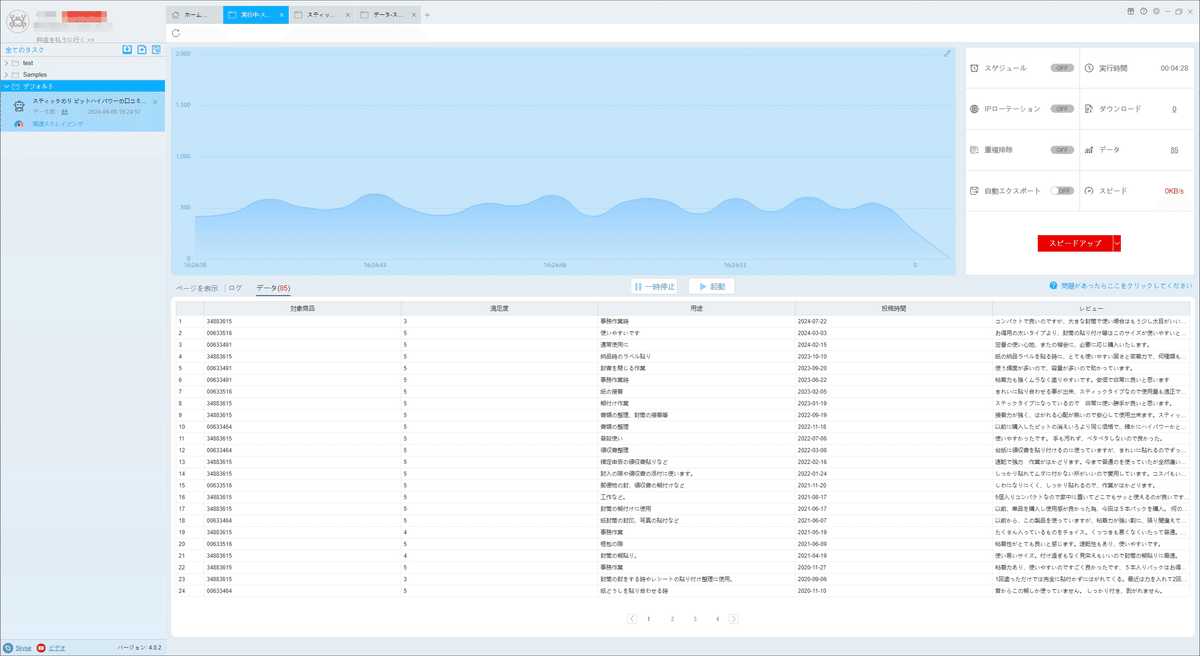Toggle the スケジュール switch
Viewport: 1200px width, 656px height.
click(1062, 68)
